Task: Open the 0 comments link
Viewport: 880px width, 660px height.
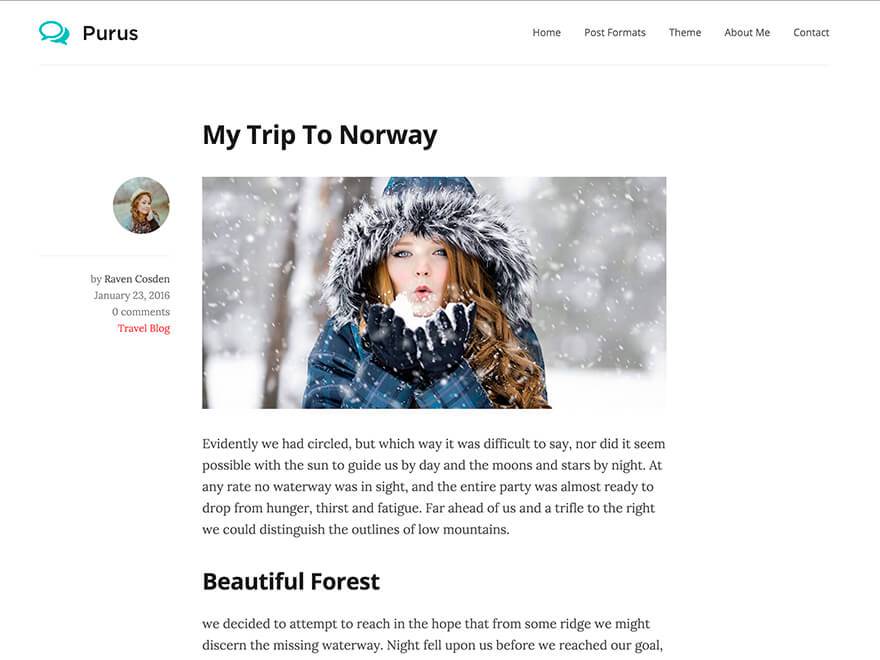Action: tap(141, 312)
